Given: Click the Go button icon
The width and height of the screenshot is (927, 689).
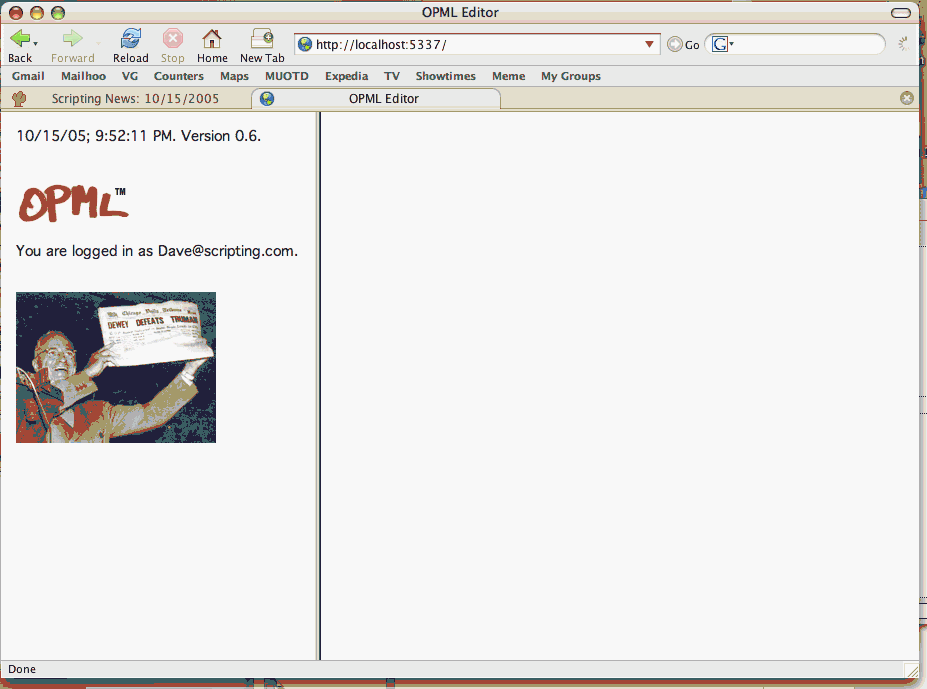Looking at the screenshot, I should (675, 45).
